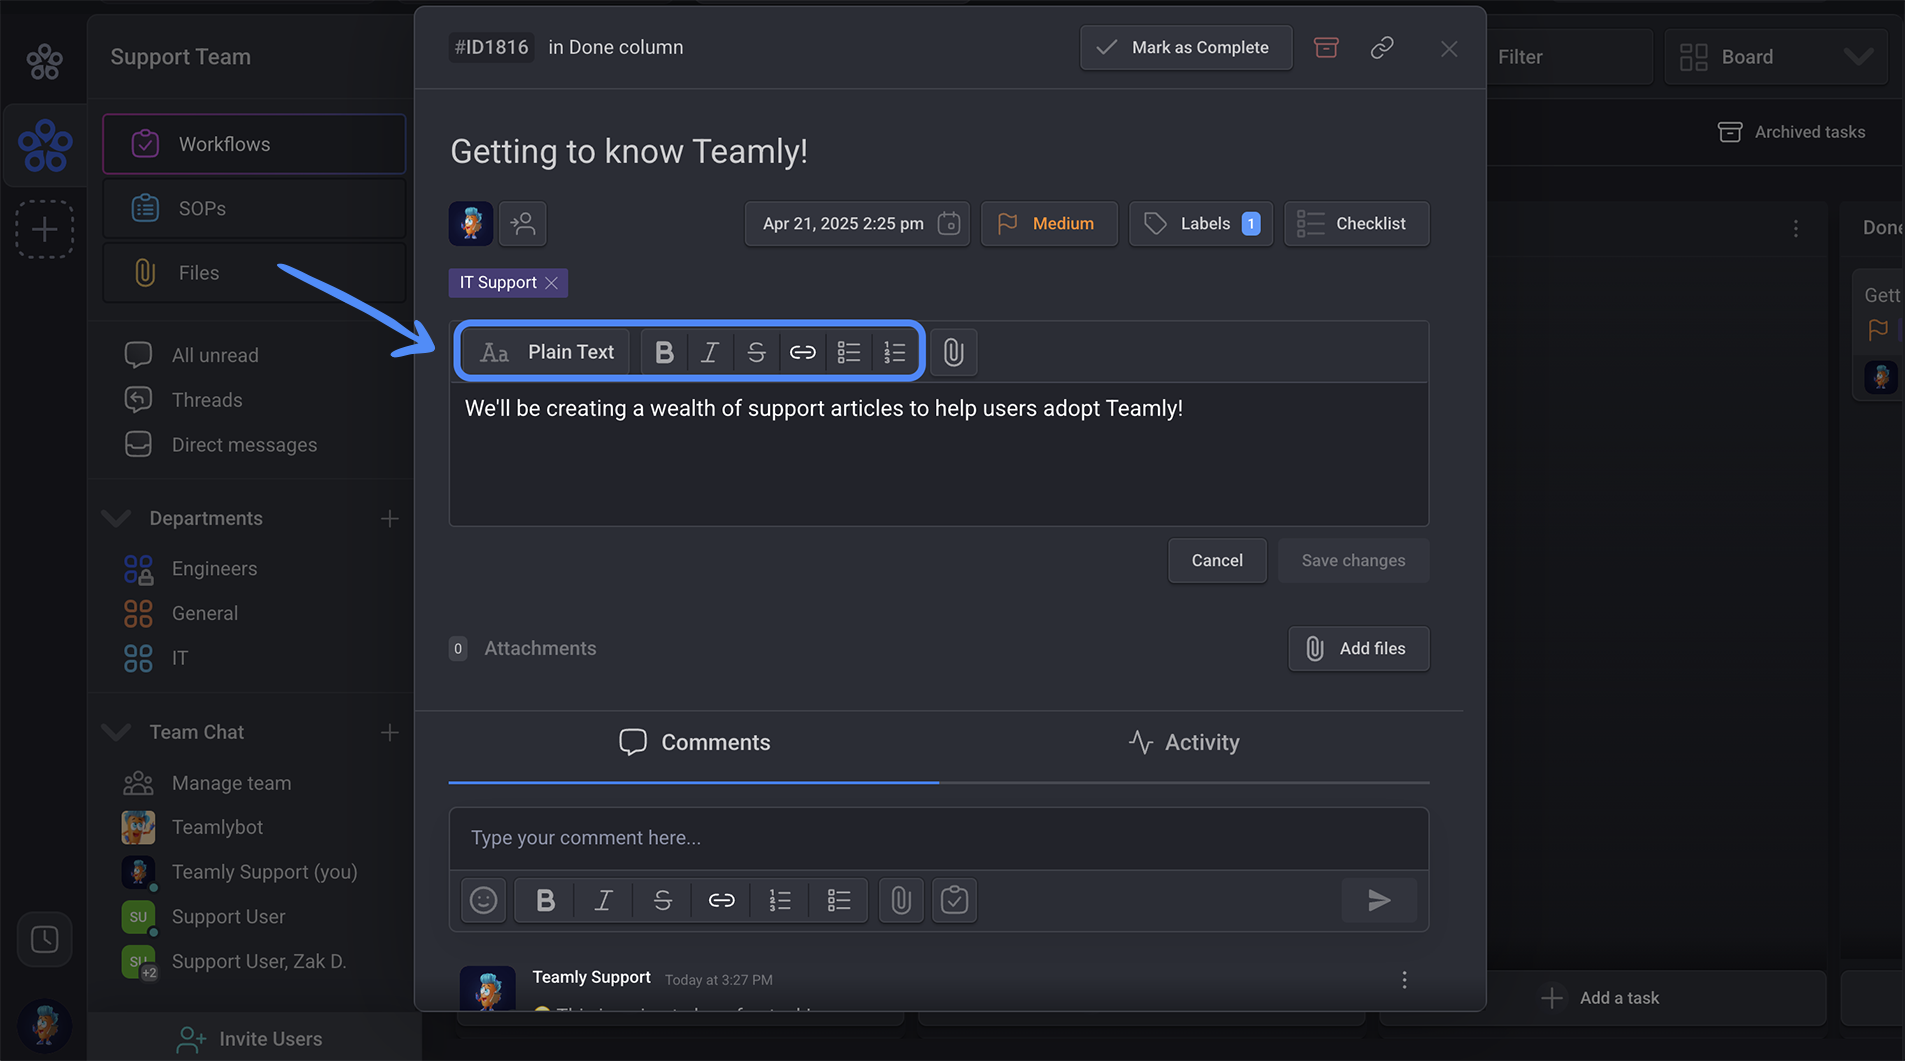This screenshot has height=1061, width=1905.
Task: Insert numbered list in description editor
Action: tap(894, 352)
